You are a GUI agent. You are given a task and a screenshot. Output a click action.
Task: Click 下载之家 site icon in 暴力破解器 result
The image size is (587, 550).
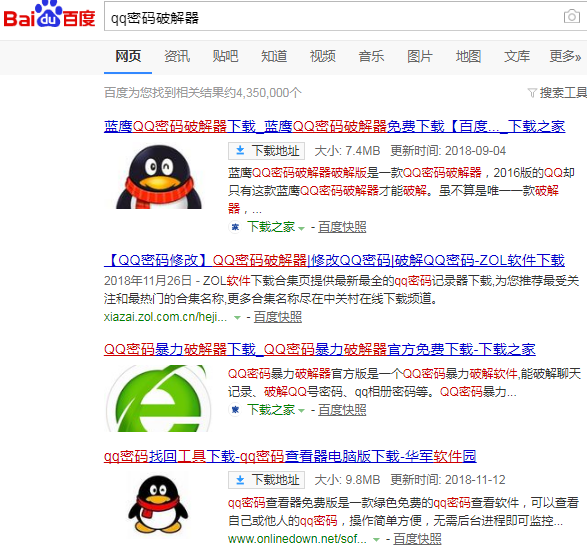pos(235,410)
